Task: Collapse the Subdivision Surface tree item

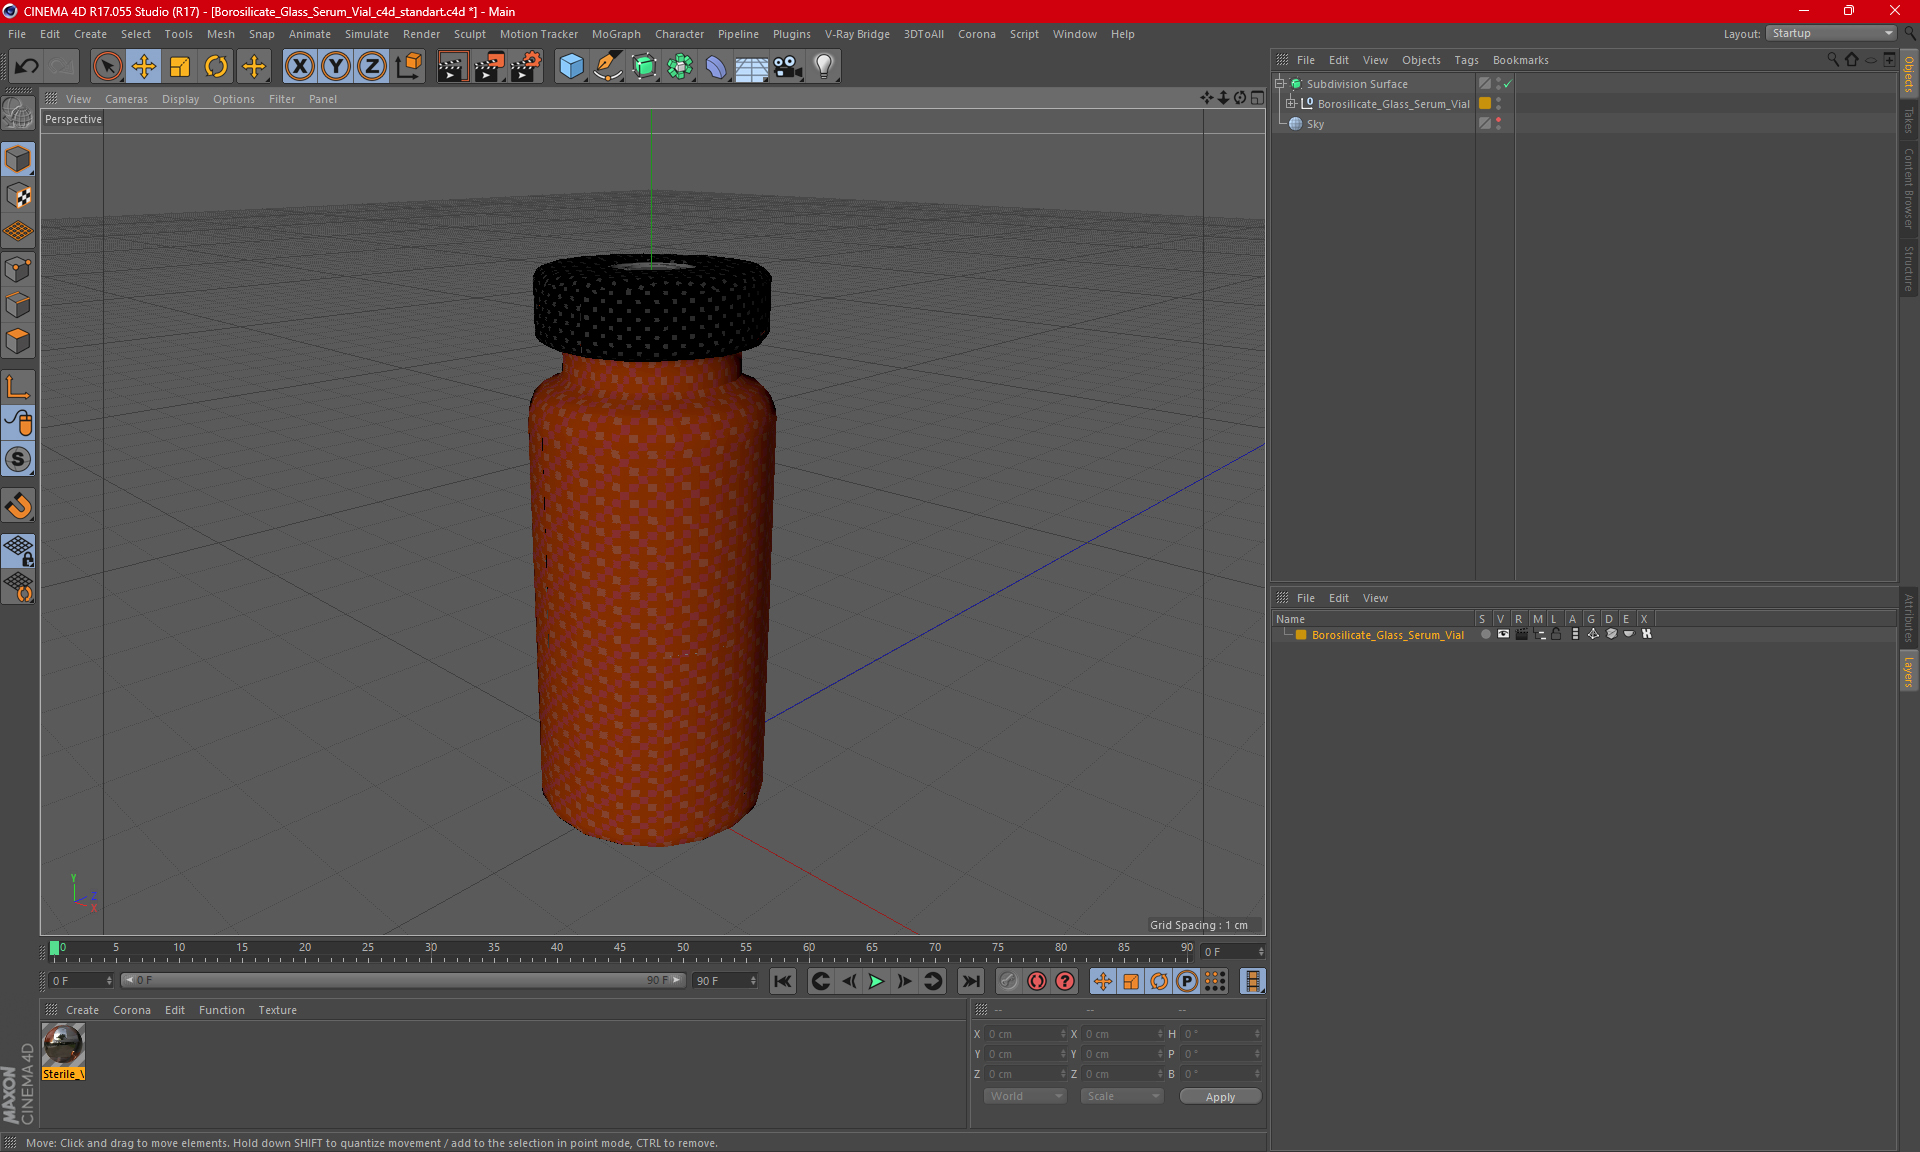Action: pos(1280,84)
